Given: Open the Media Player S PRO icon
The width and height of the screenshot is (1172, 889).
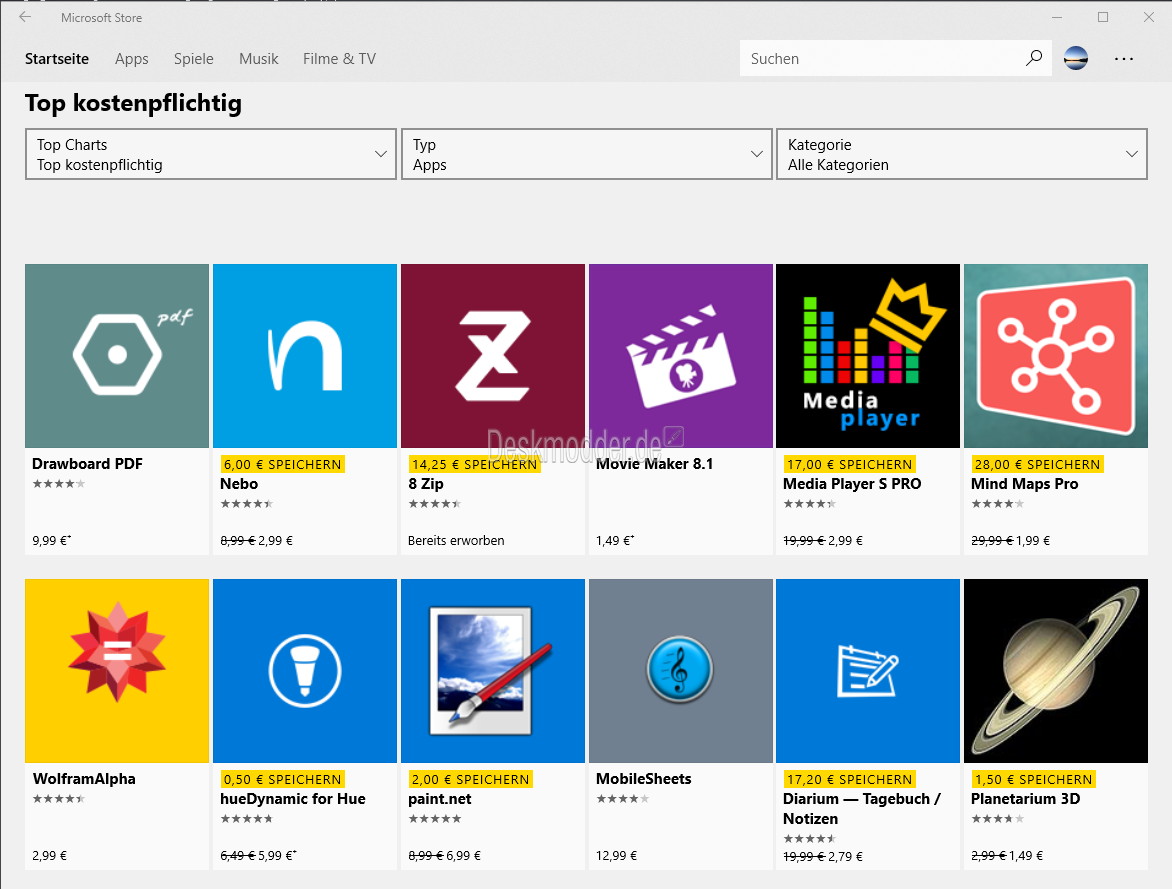Looking at the screenshot, I should point(868,356).
